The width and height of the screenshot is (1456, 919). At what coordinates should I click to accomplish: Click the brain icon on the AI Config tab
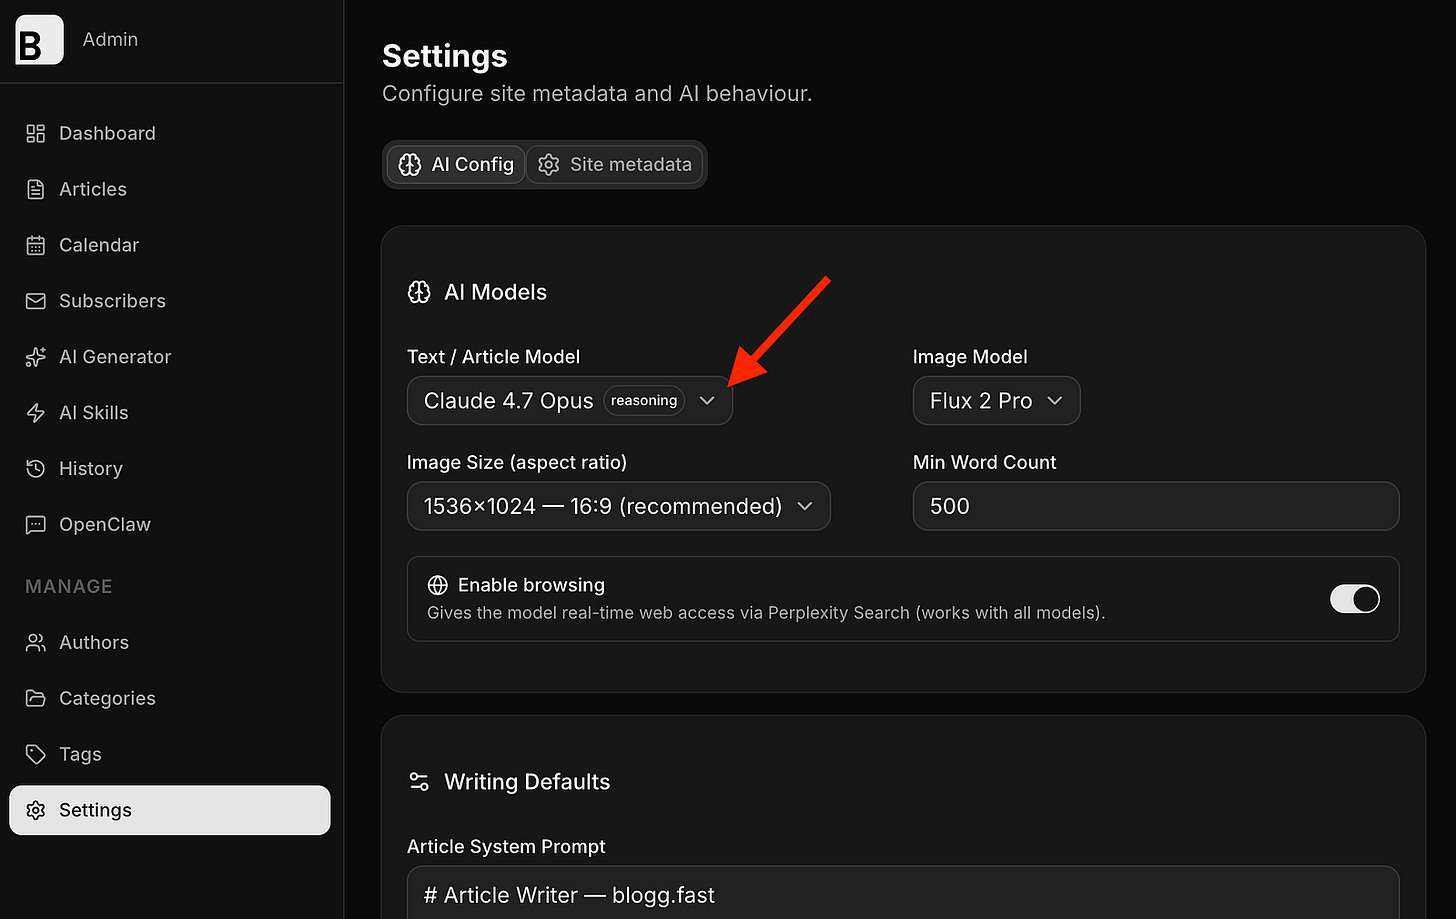coord(410,165)
